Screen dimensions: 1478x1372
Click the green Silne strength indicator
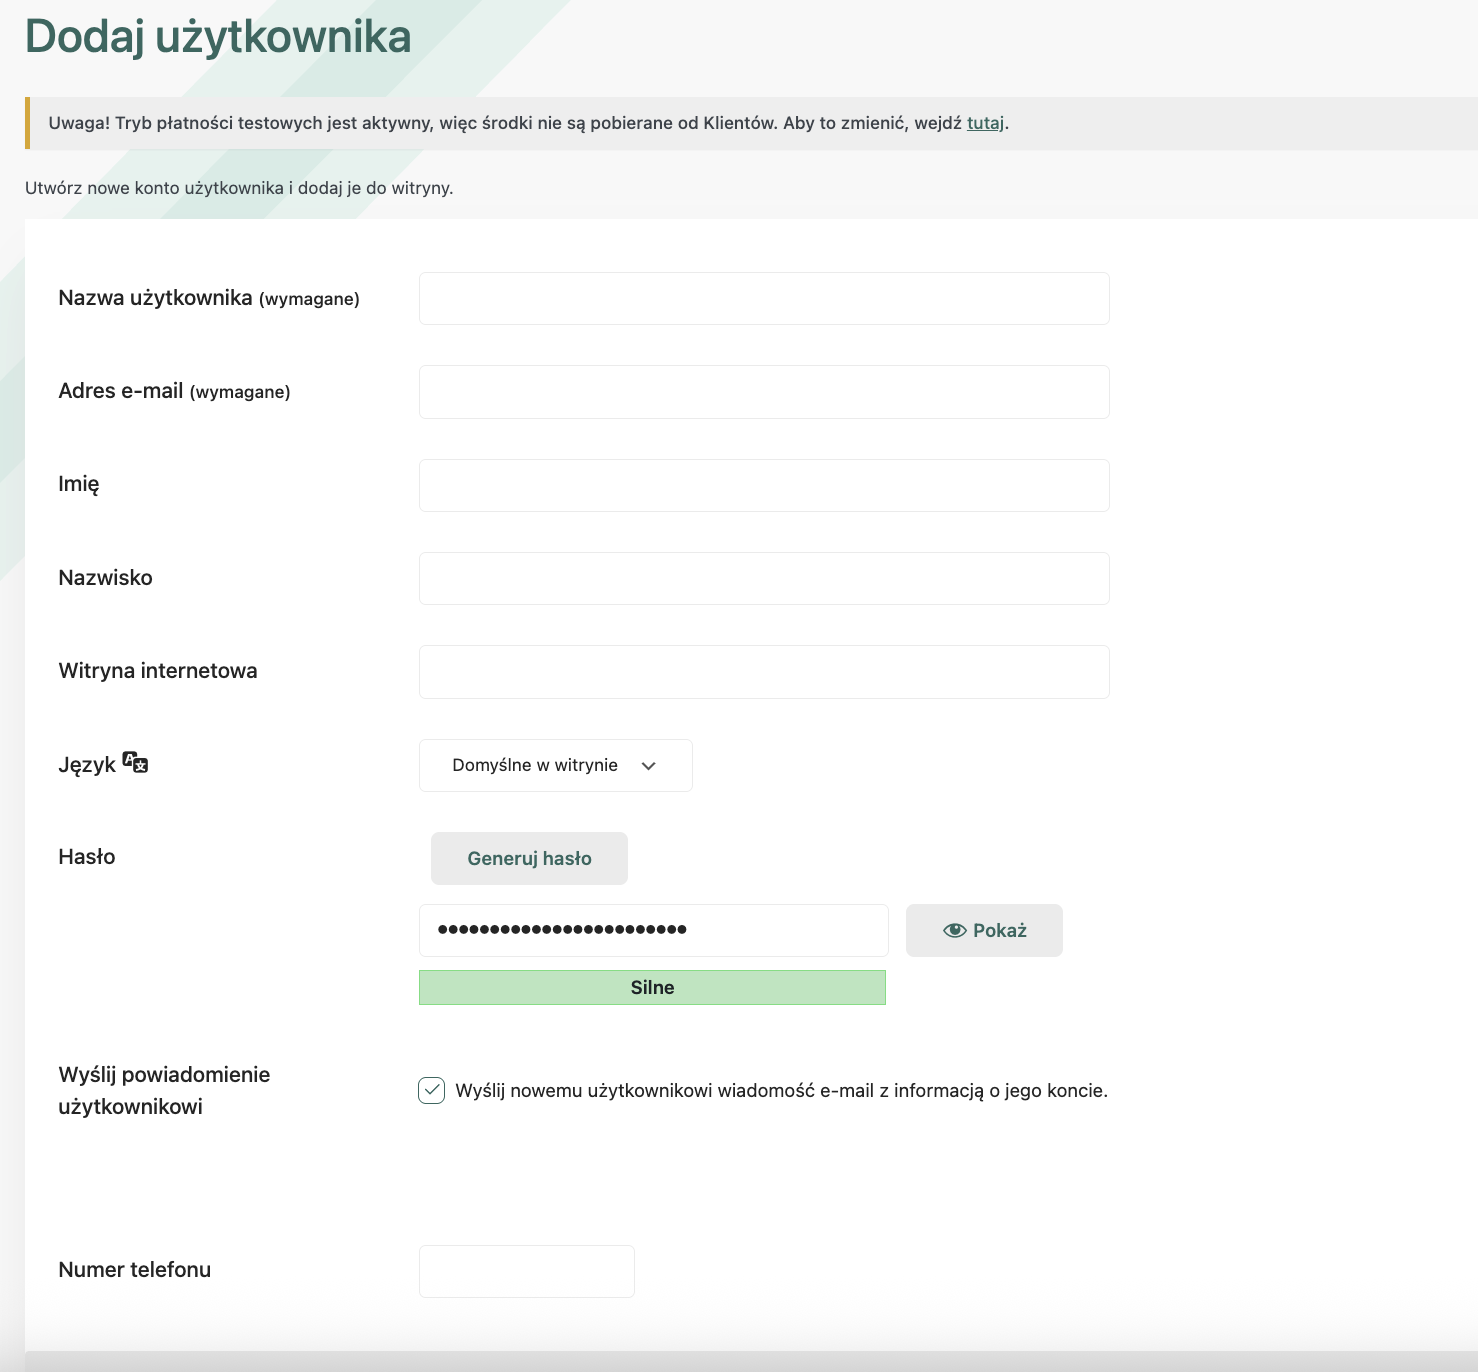point(652,988)
